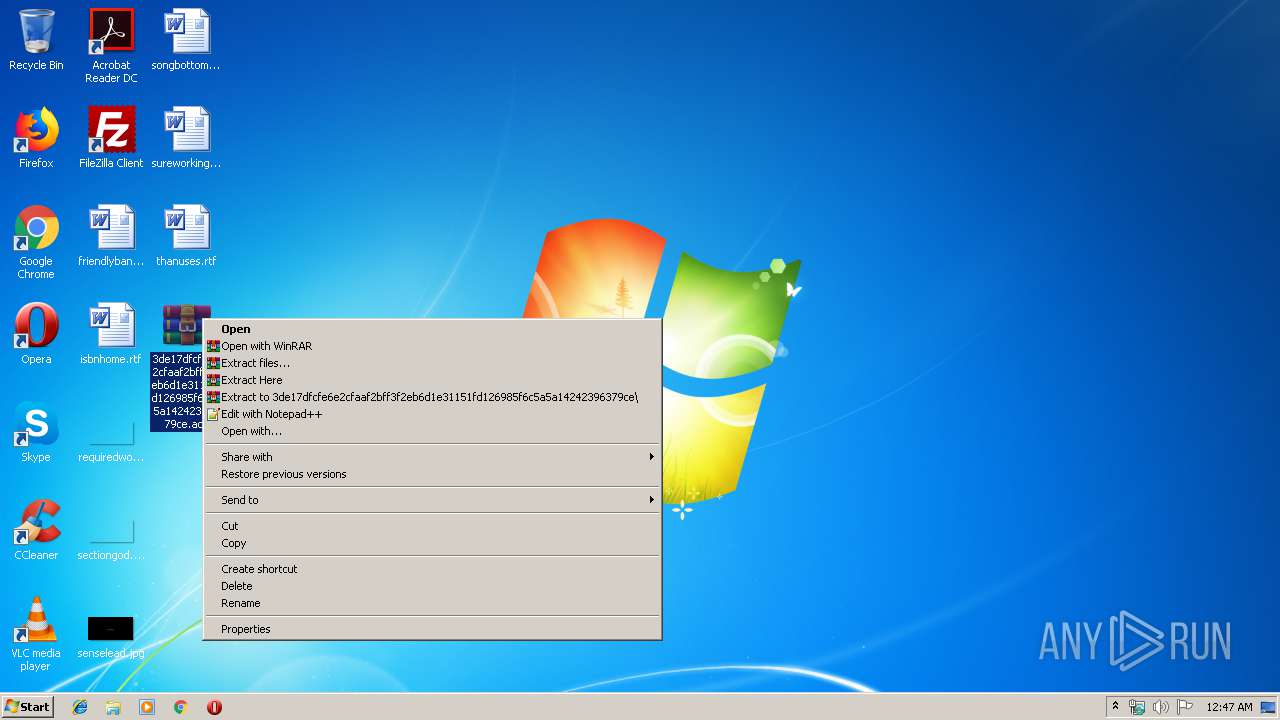Select the VLC media player shortcut
Viewport: 1280px width, 720px height.
click(x=36, y=634)
